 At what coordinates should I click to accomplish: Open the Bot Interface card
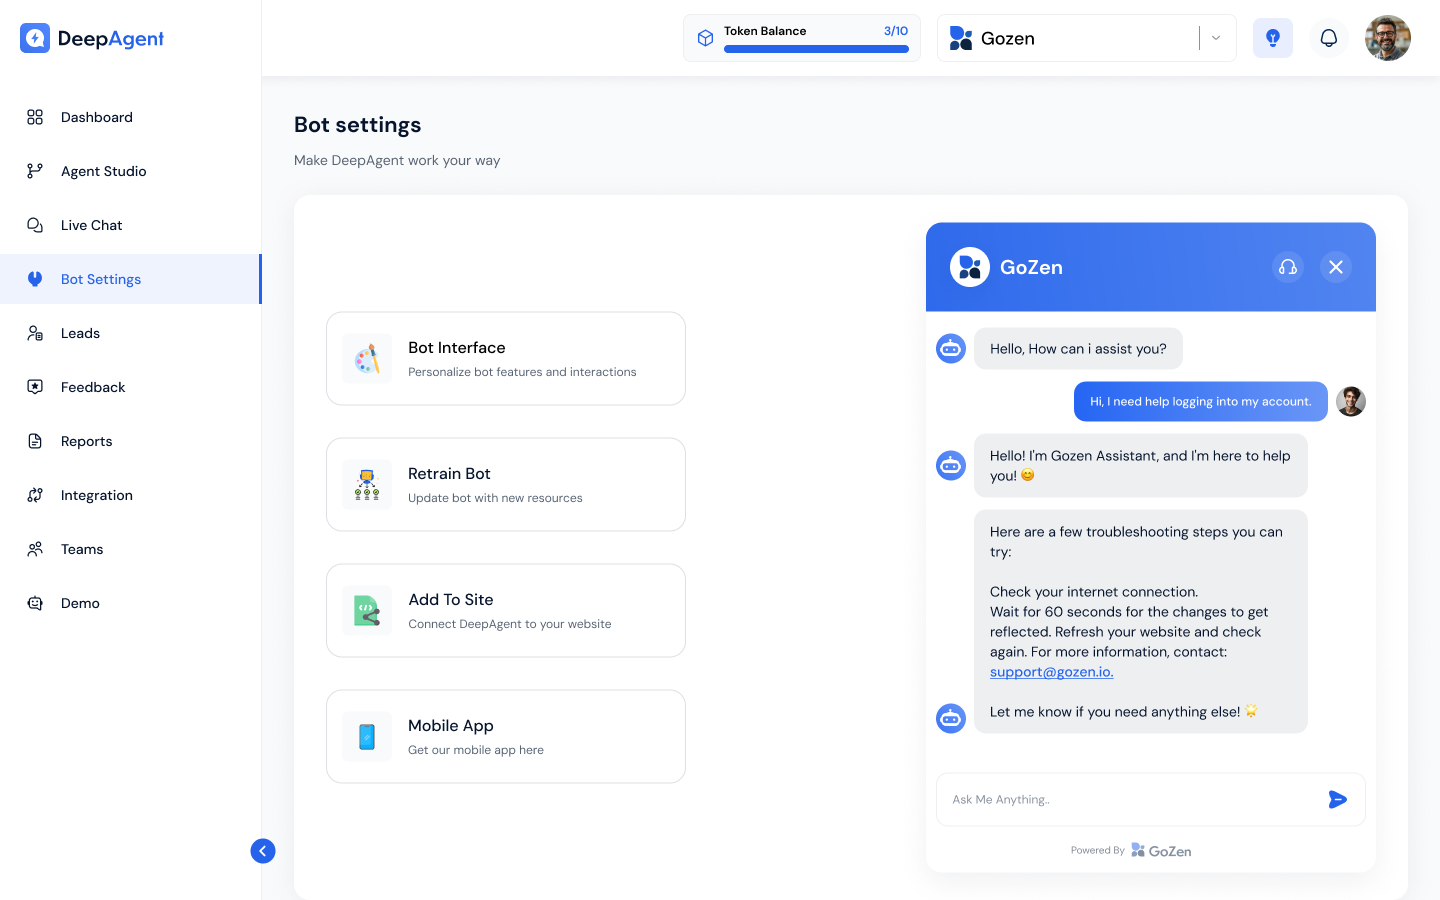pos(506,359)
